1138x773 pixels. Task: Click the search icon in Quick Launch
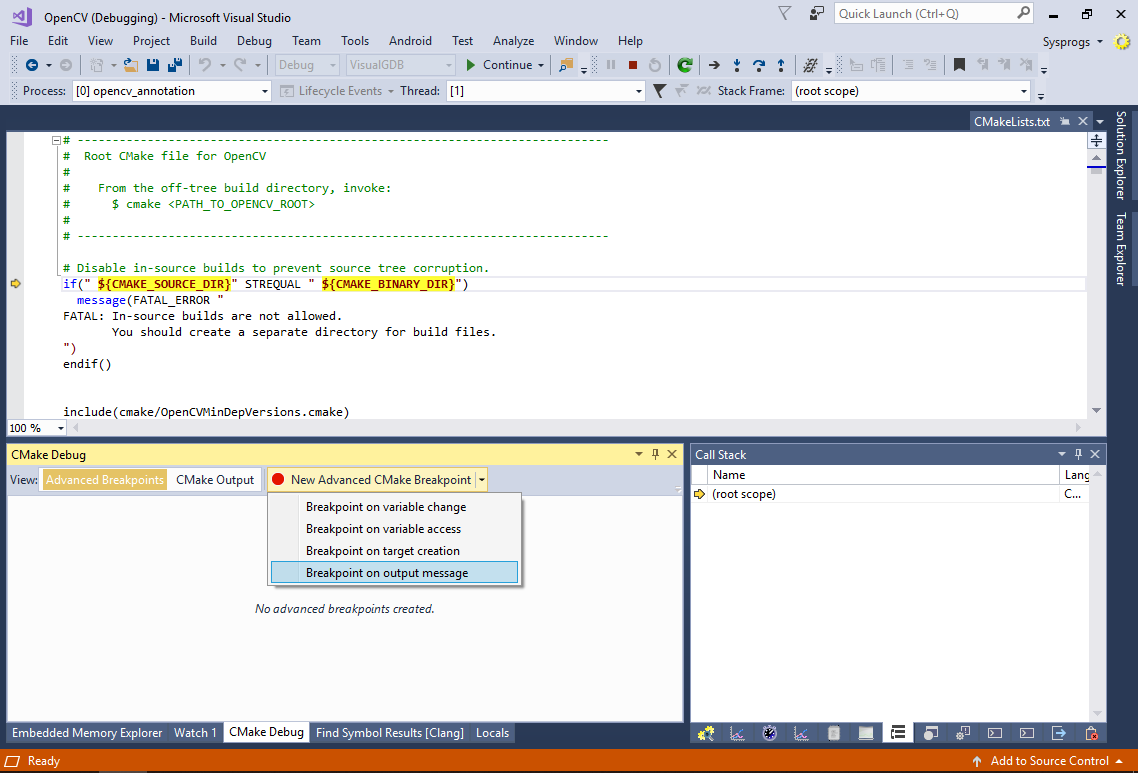coord(1023,13)
